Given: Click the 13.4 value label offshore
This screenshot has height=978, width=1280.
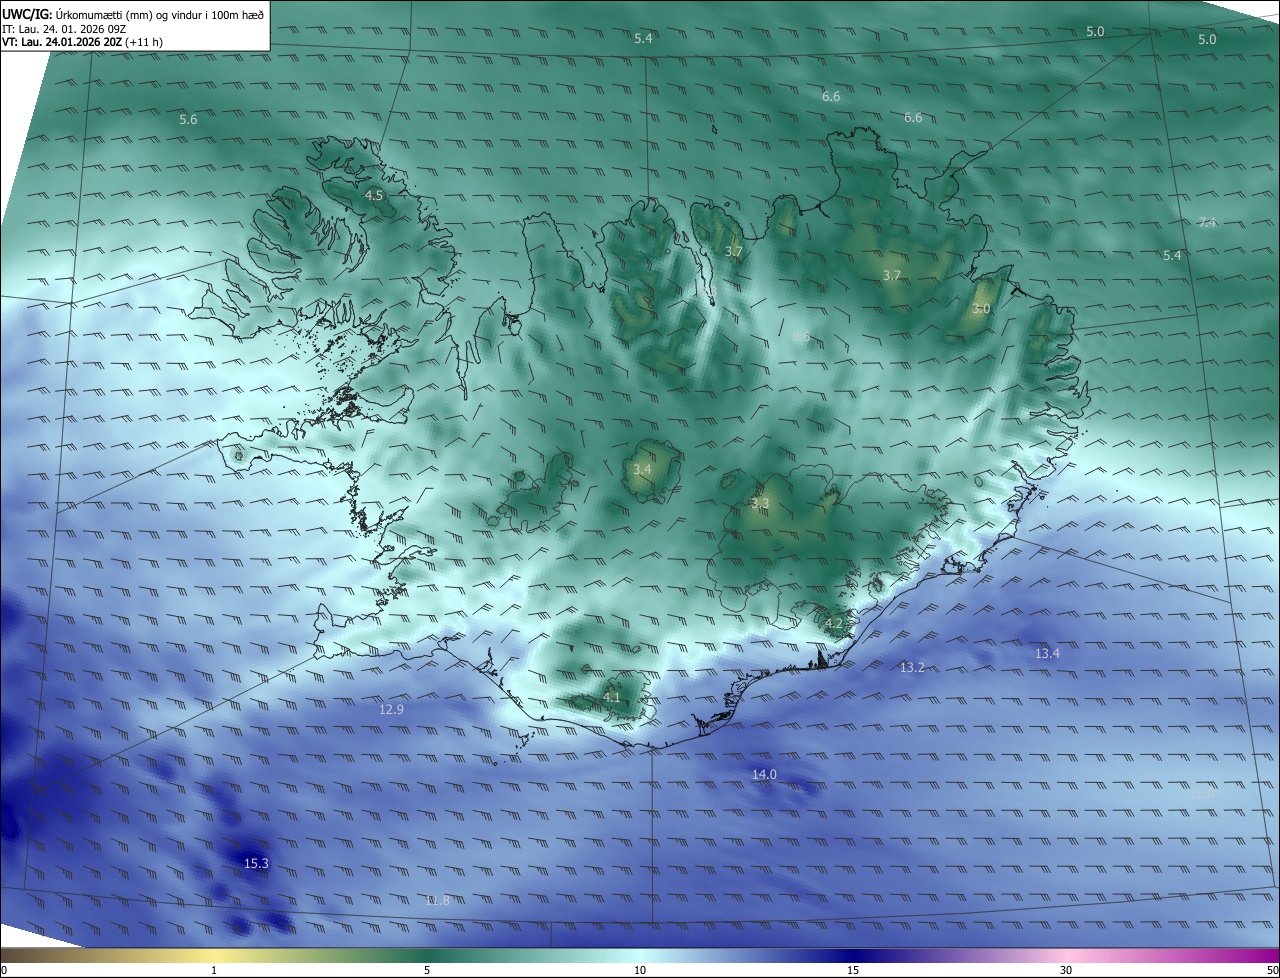Looking at the screenshot, I should [x=1047, y=654].
